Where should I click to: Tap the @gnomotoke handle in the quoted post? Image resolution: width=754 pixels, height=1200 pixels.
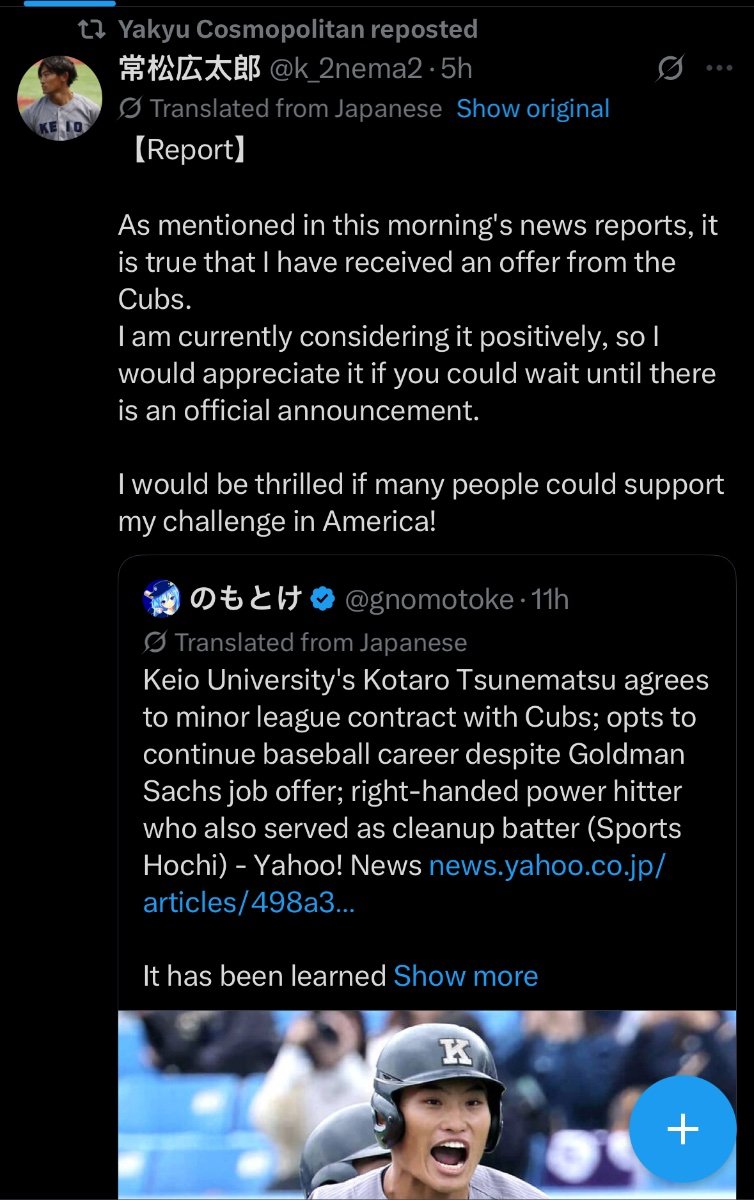429,599
